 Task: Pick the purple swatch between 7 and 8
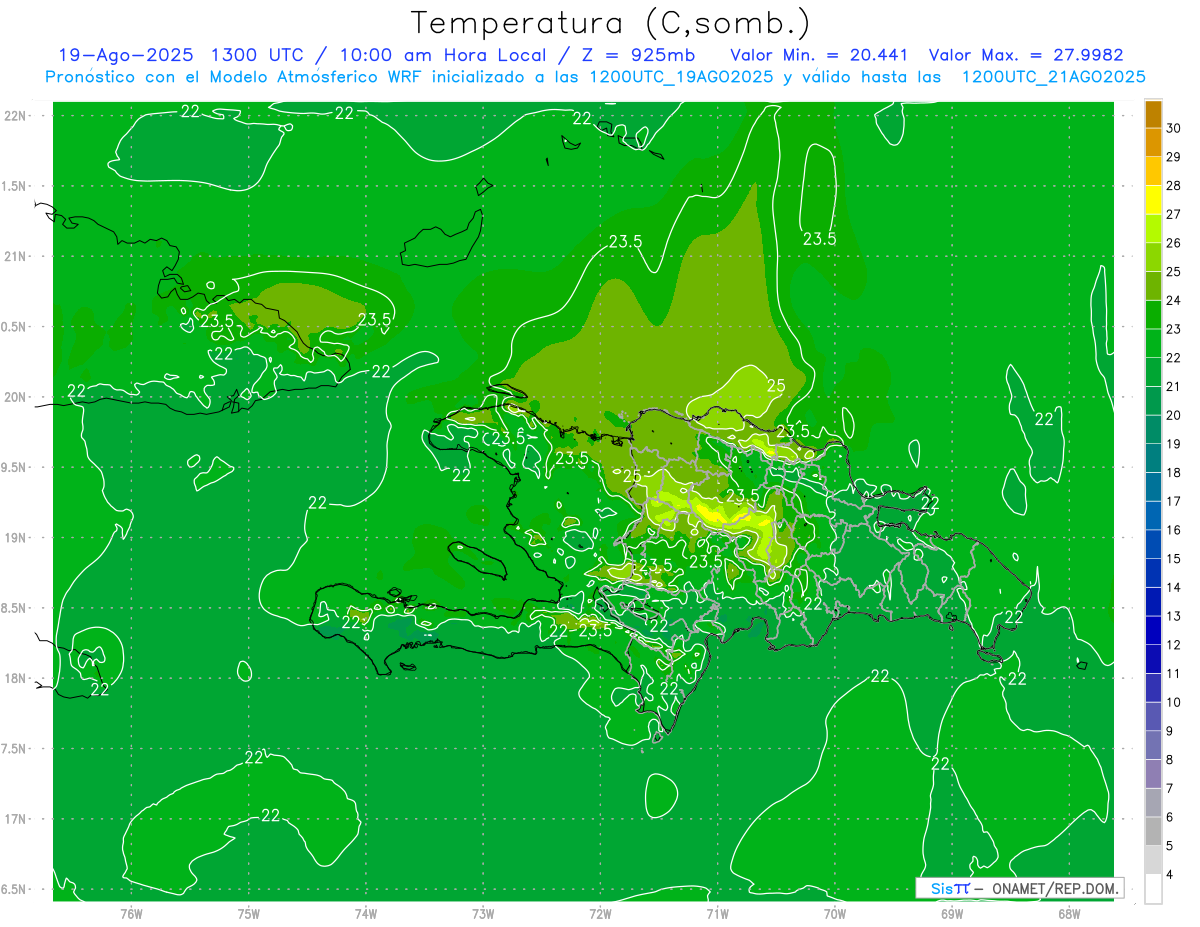(1153, 774)
